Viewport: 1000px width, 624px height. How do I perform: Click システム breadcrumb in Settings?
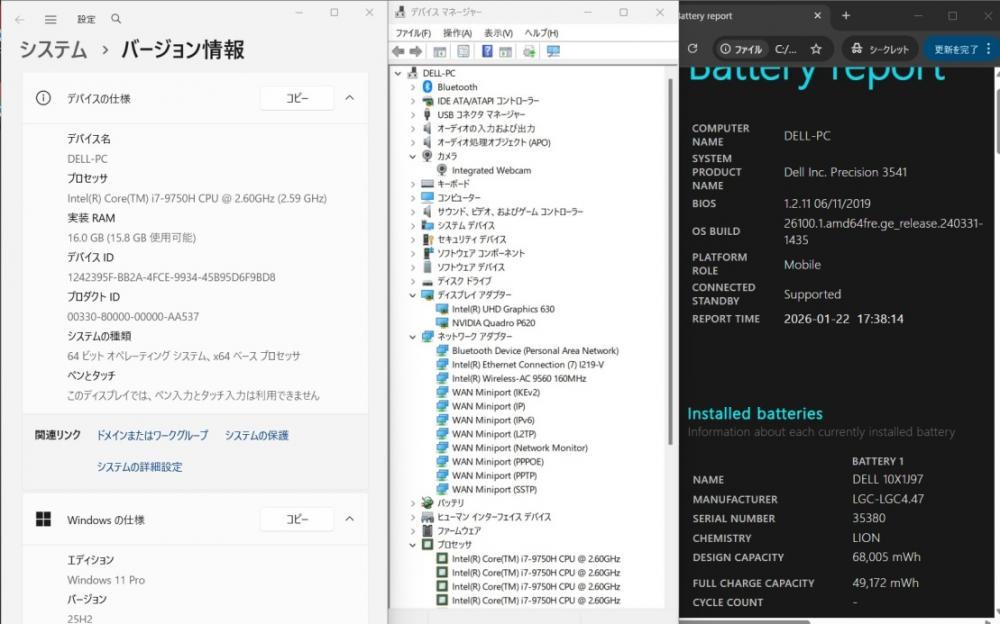53,49
